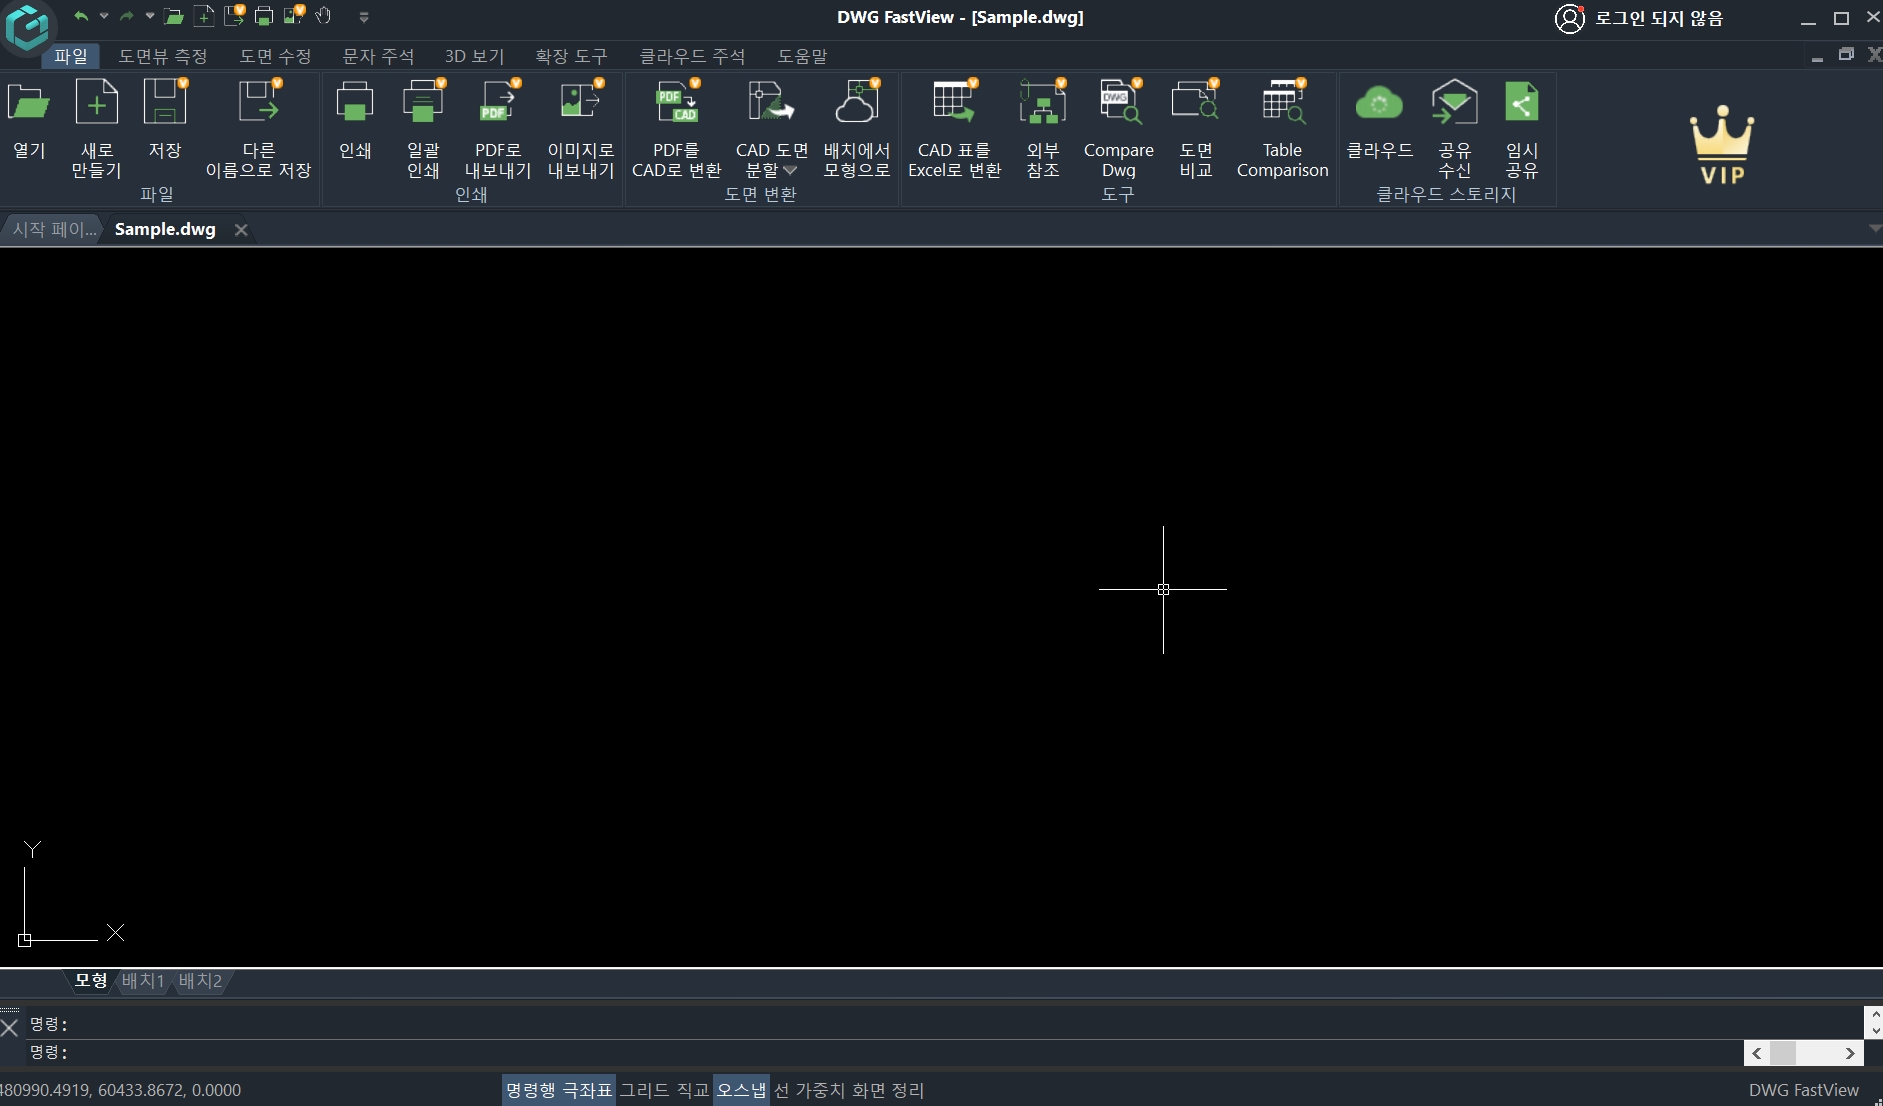Switch to 배치2 layout tab
Image resolution: width=1883 pixels, height=1106 pixels.
[200, 981]
